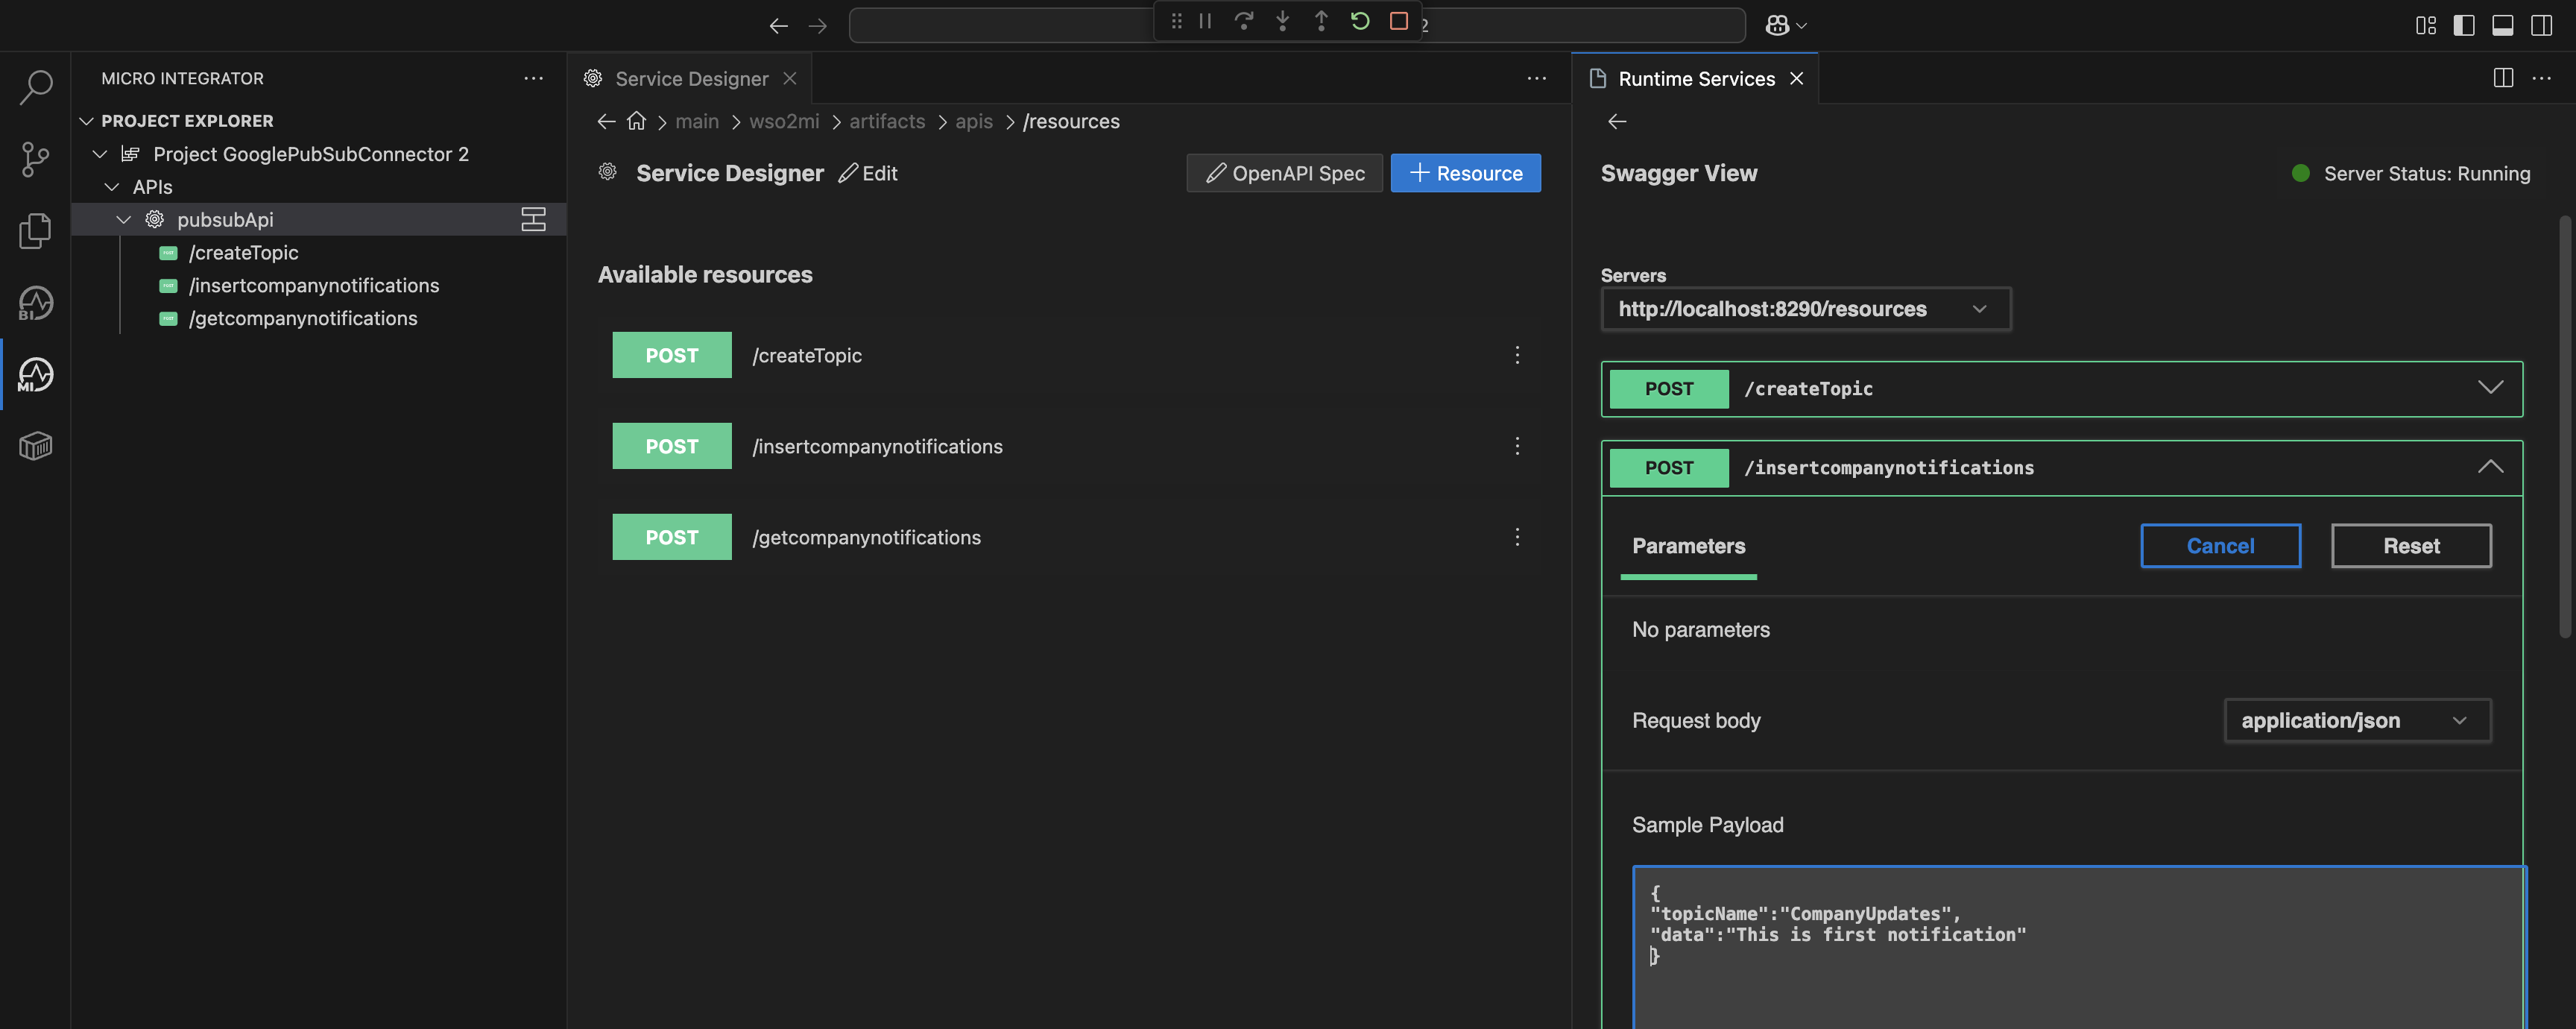Viewport: 2576px width, 1029px height.
Task: Close the Runtime Services tab
Action: click(1797, 78)
